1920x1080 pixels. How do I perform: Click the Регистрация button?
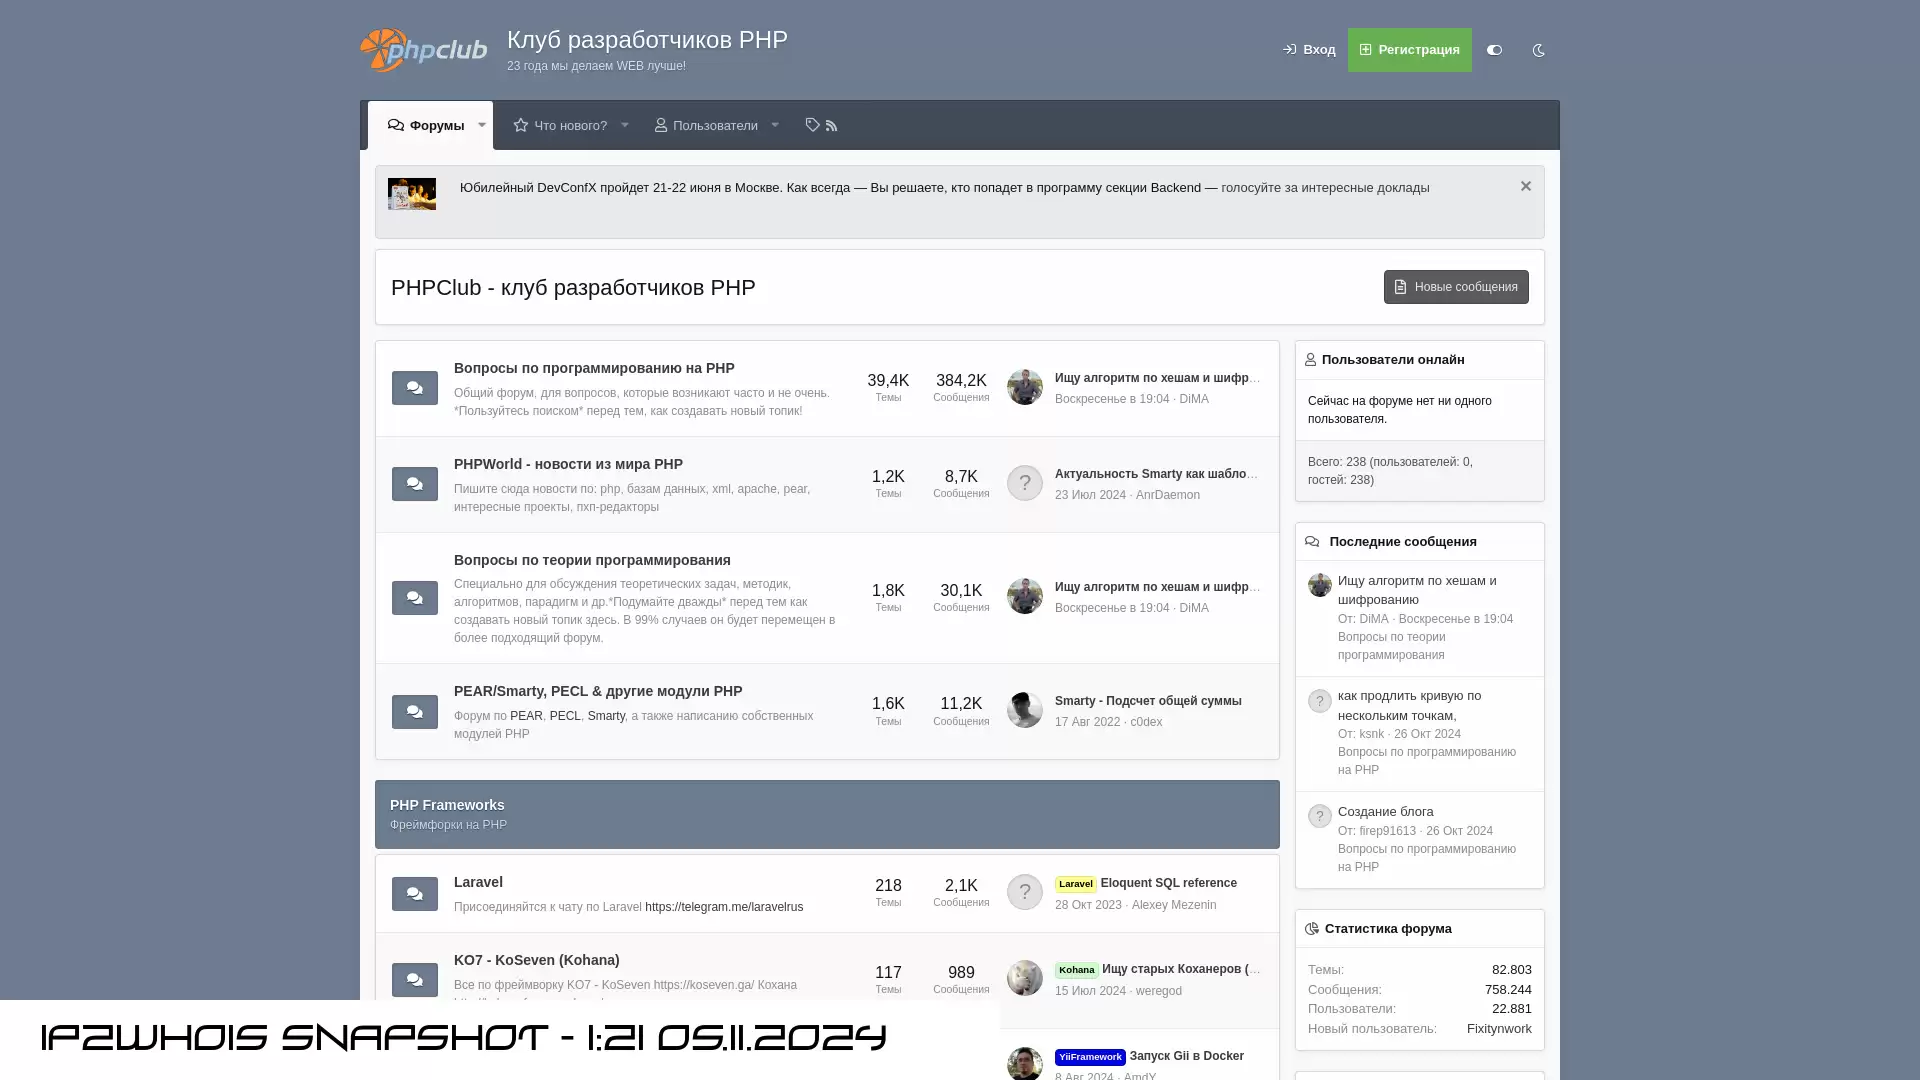tap(1410, 50)
